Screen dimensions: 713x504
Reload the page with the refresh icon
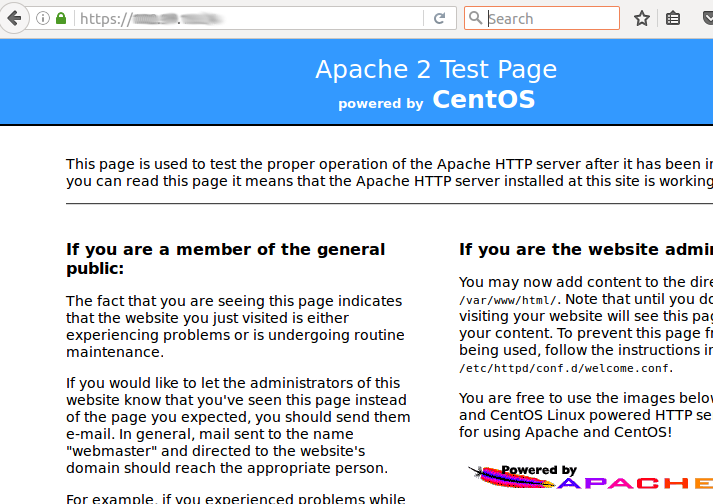click(x=439, y=19)
